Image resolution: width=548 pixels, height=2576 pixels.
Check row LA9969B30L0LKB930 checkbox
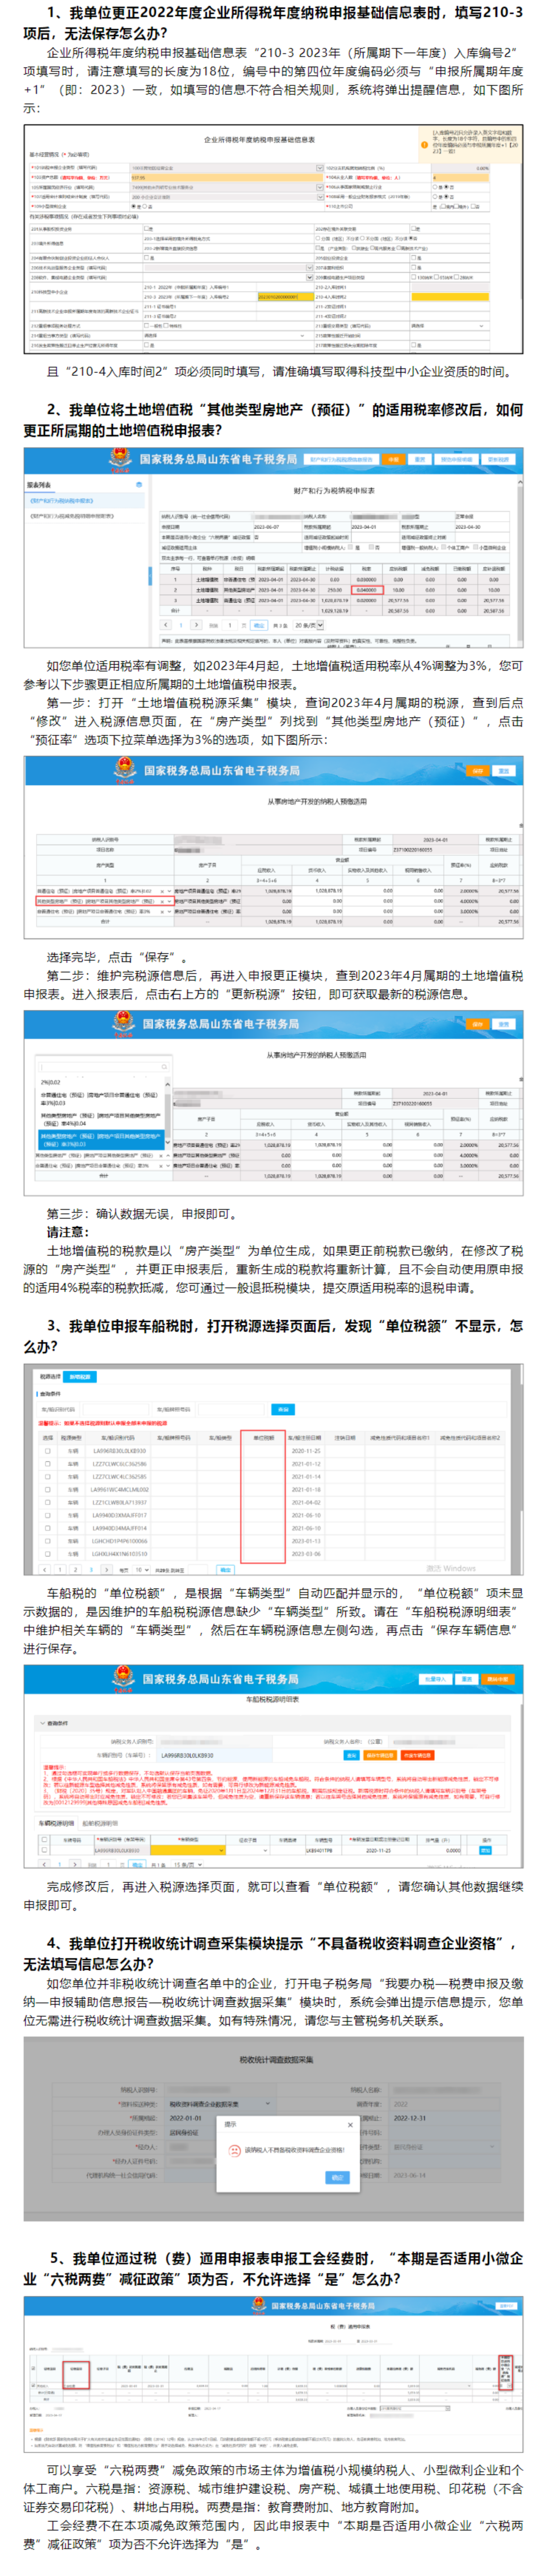pos(48,1451)
